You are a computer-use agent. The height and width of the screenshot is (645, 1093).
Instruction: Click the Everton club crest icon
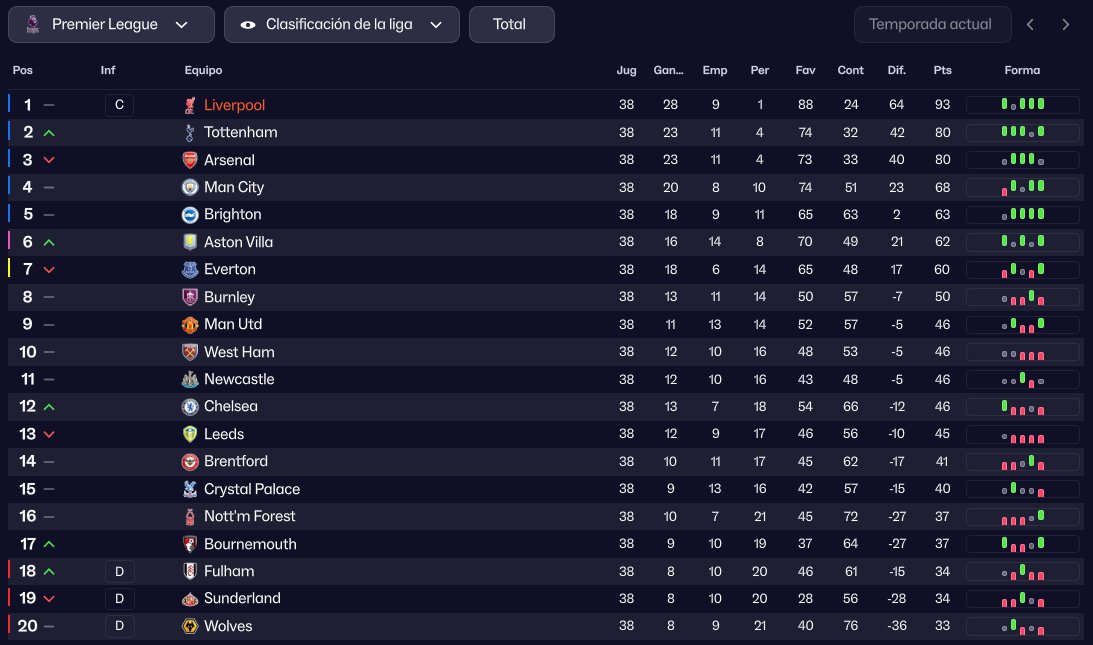coord(190,269)
